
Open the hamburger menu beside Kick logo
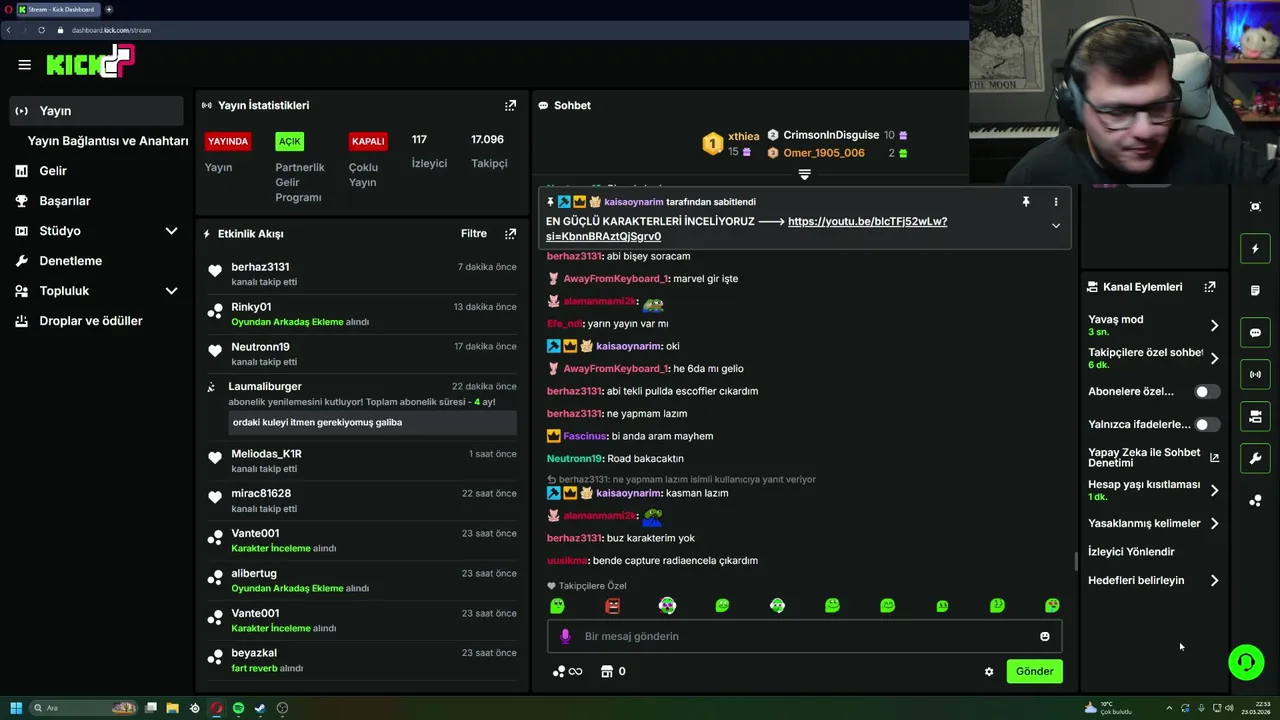click(x=24, y=65)
